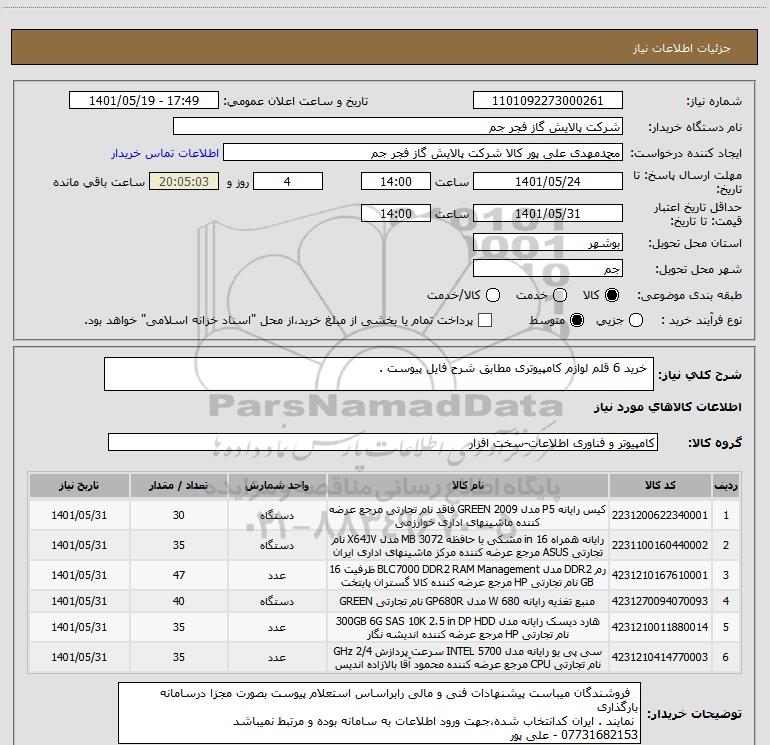
Task: Click the delivery city field جم
Action: pos(548,268)
